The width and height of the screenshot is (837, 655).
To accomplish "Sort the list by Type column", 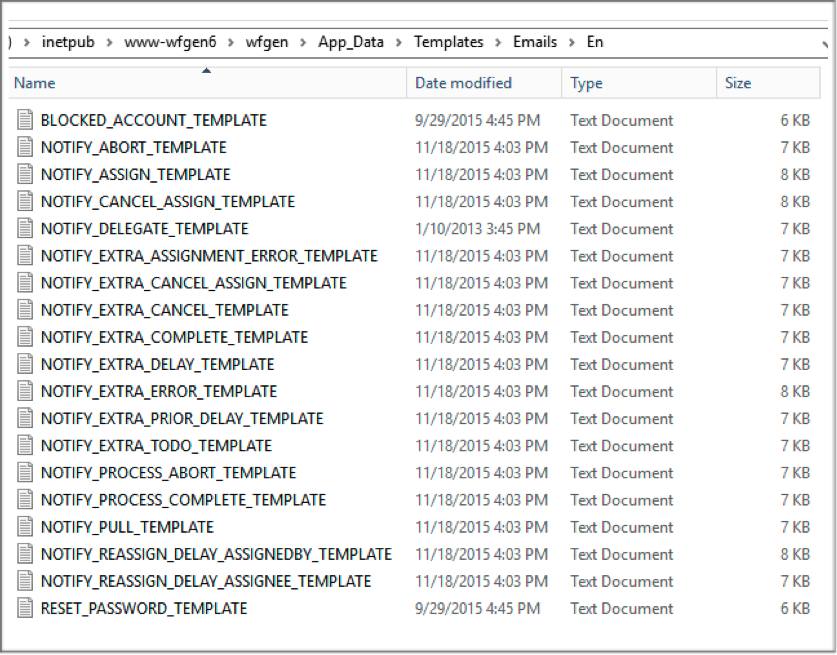I will coord(586,83).
